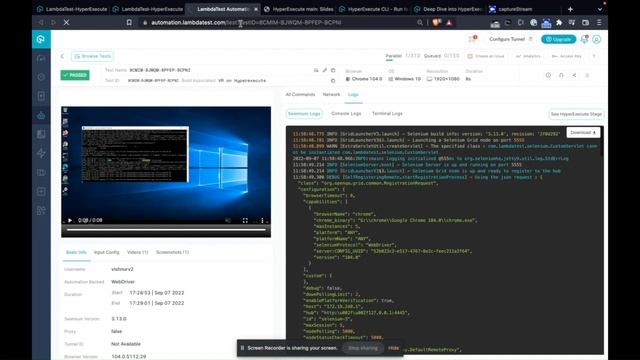
Task: Switch to HyperExecute main: Slides browser tab
Action: (x=298, y=9)
